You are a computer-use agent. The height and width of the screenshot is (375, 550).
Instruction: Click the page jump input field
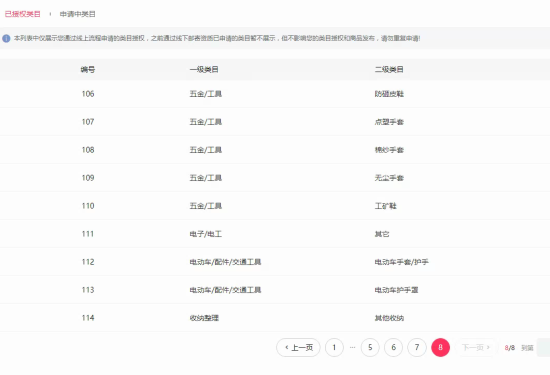point(543,347)
